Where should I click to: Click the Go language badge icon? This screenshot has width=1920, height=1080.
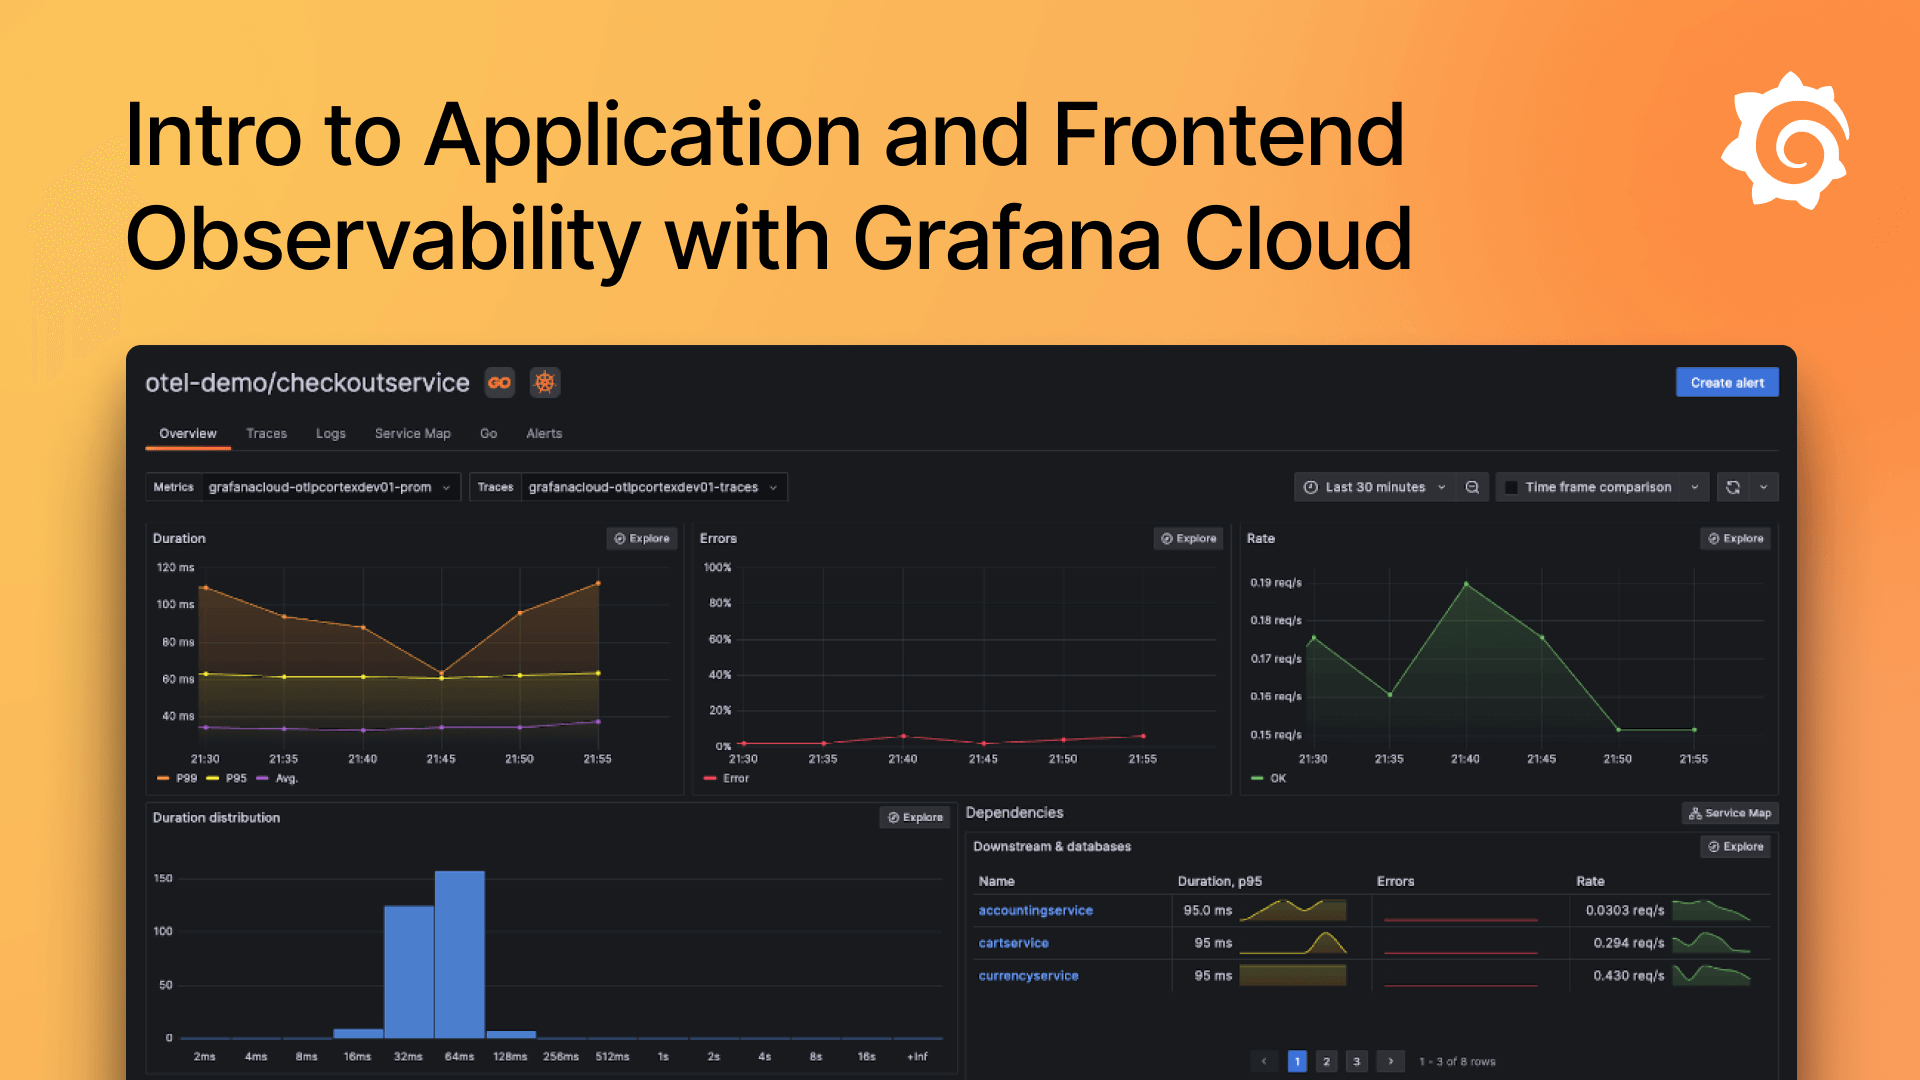pos(500,383)
